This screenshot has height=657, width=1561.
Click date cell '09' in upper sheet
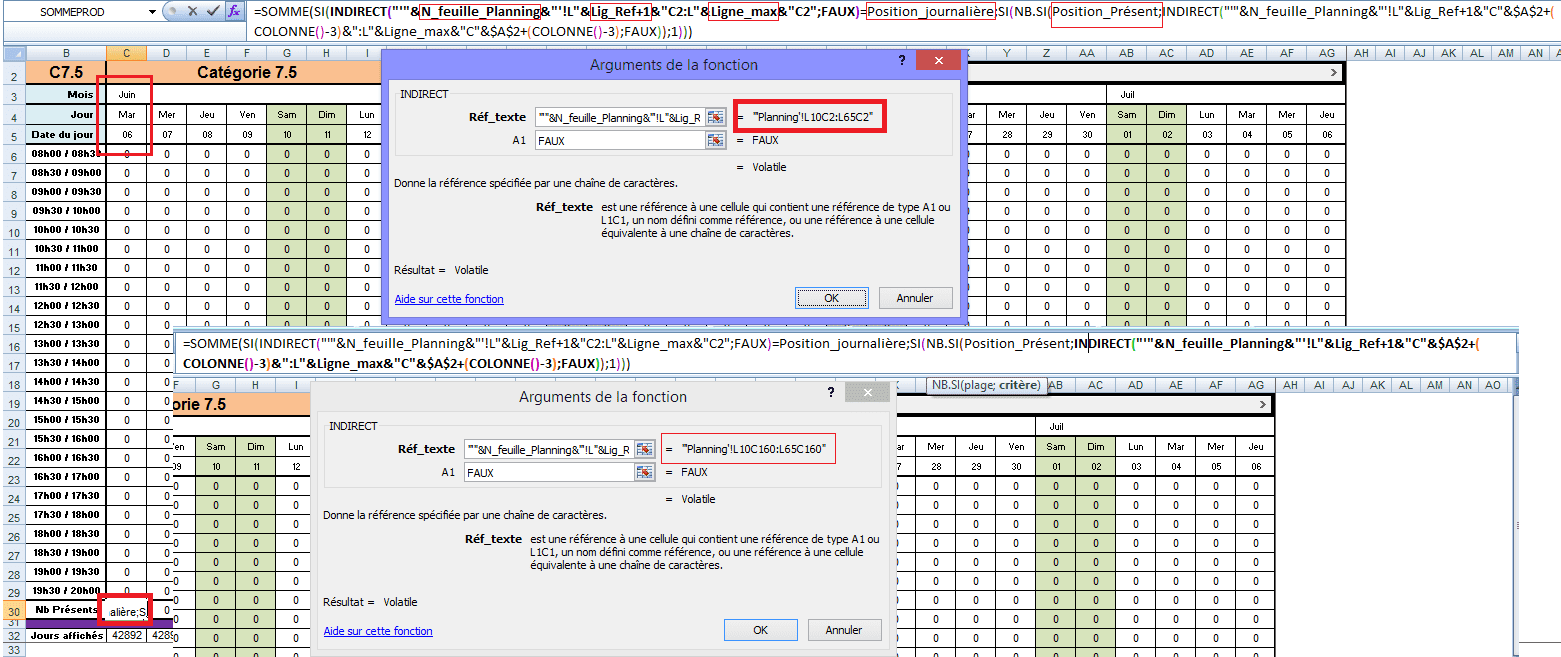tap(246, 134)
